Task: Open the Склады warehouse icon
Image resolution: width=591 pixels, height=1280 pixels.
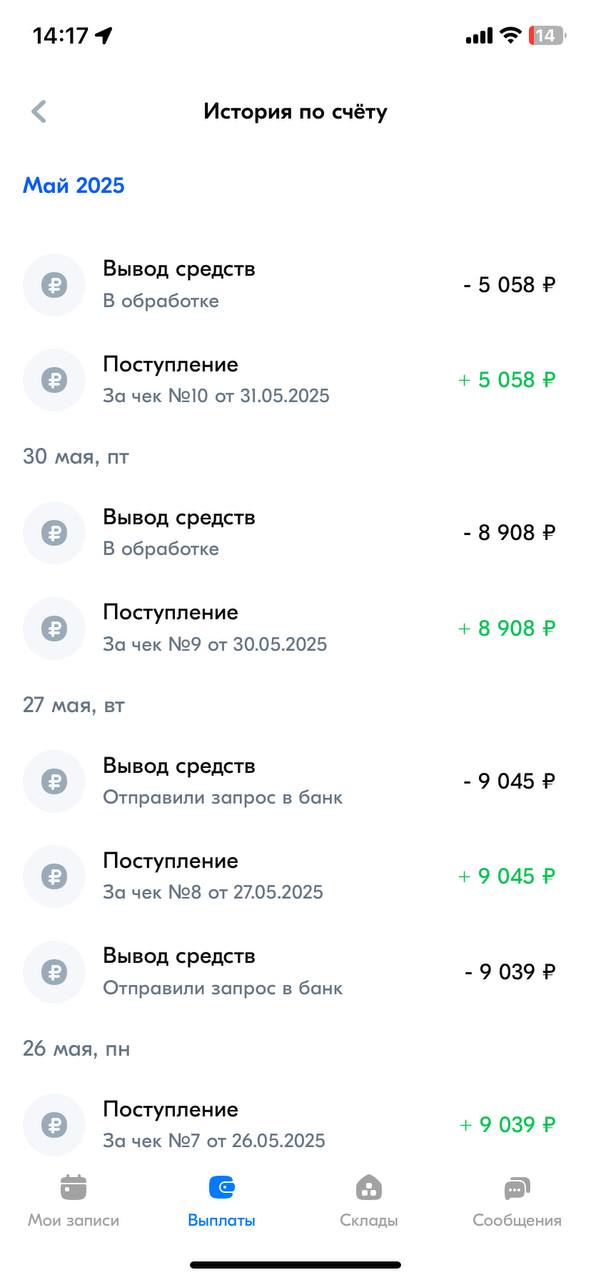Action: [x=369, y=1187]
